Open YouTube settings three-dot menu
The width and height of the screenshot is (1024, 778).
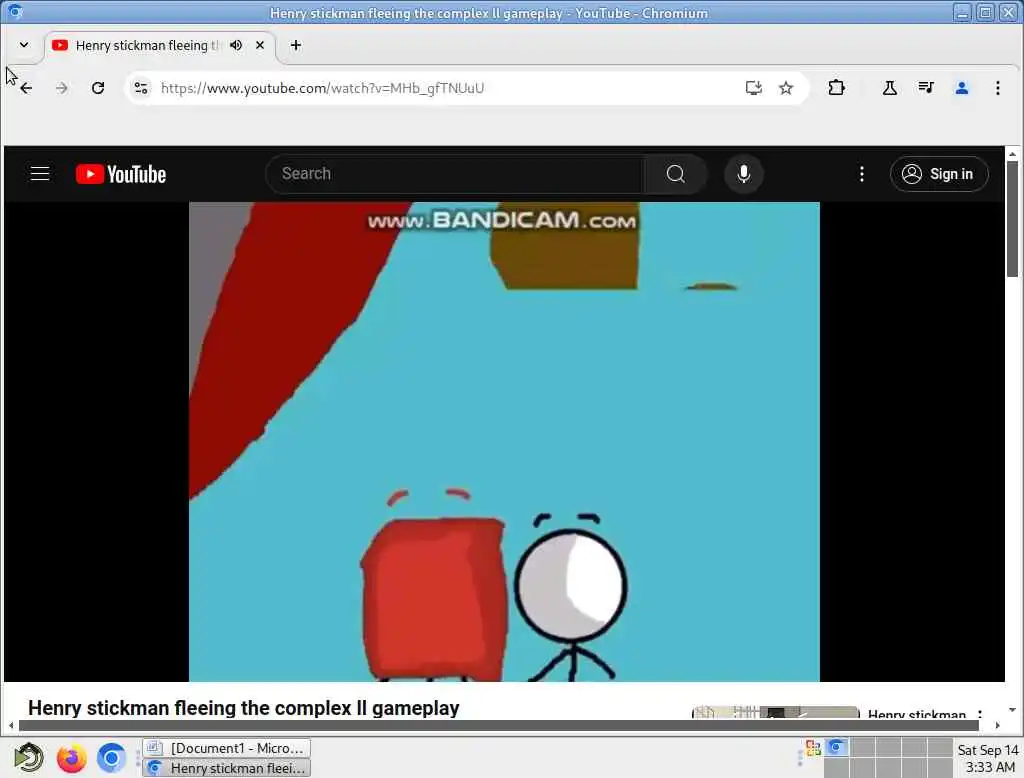click(862, 174)
